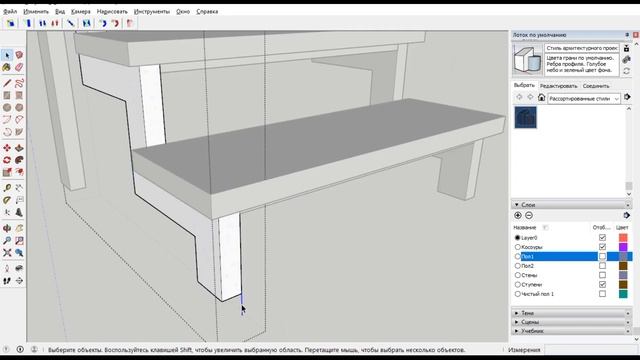This screenshot has width=640, height=360.
Task: Activate the Push/Pull tool
Action: point(19,148)
